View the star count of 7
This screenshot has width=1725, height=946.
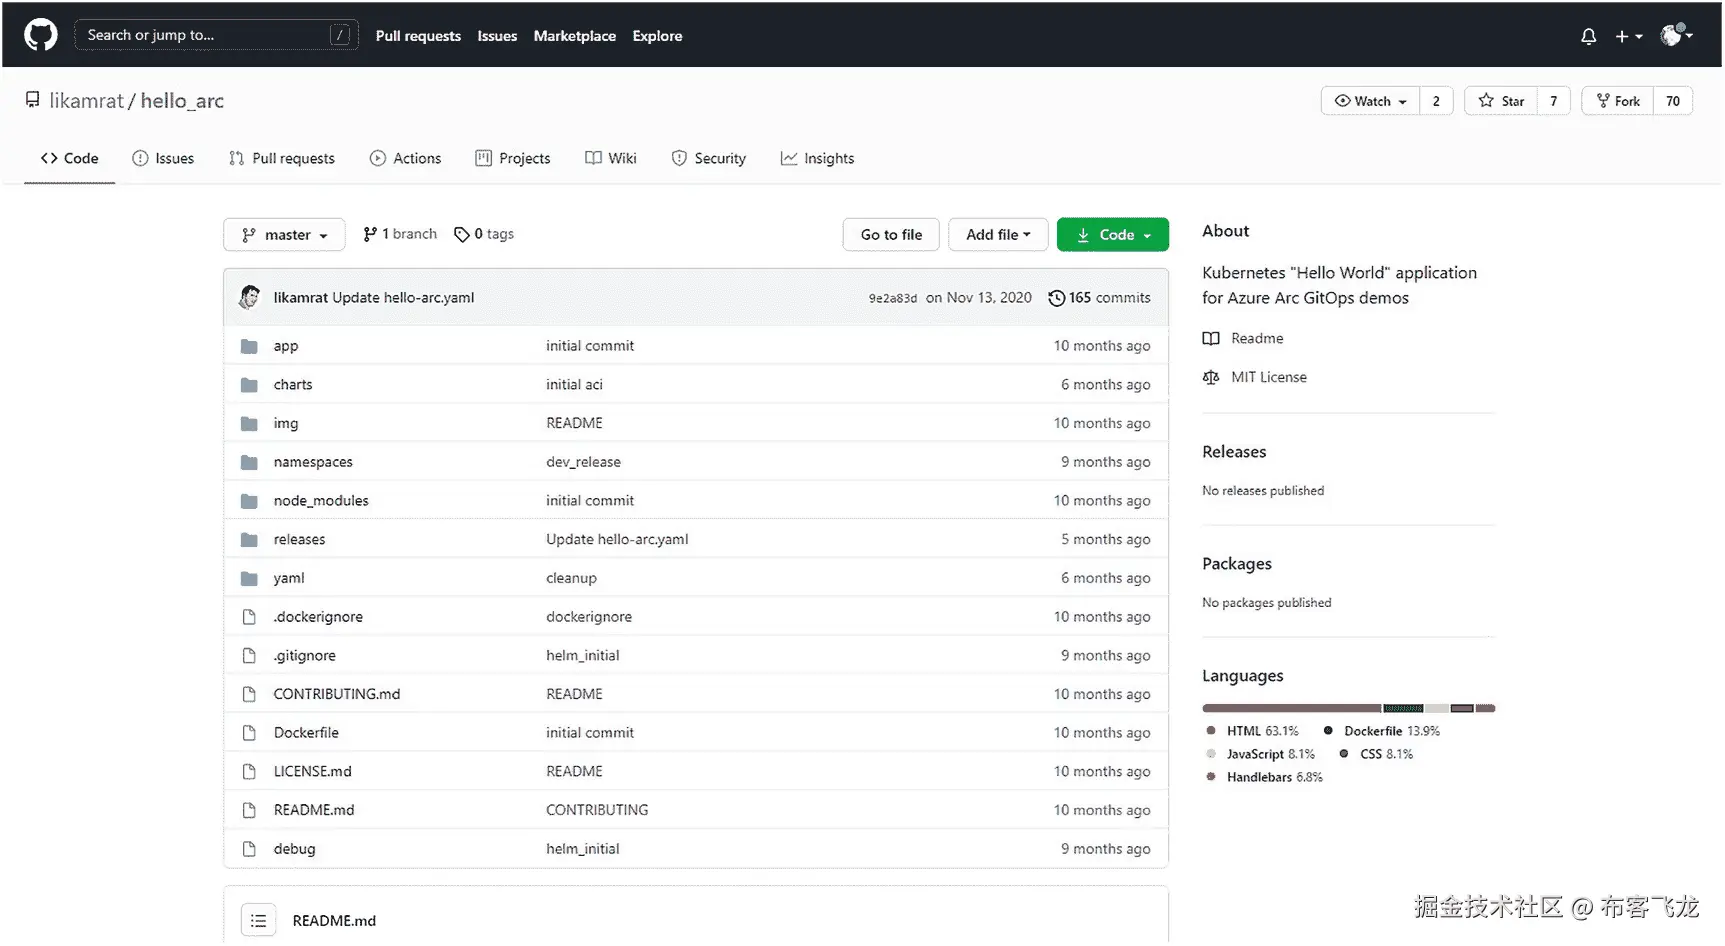1553,101
